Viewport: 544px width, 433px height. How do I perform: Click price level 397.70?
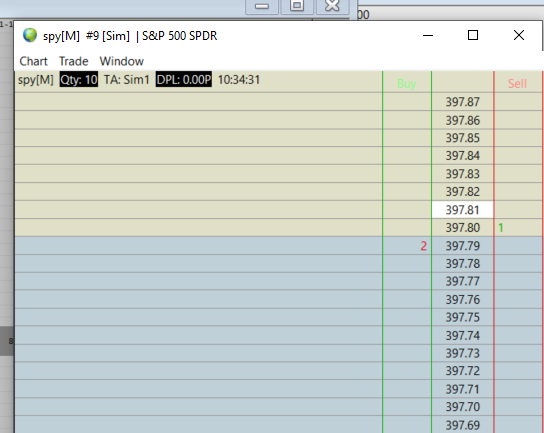462,407
